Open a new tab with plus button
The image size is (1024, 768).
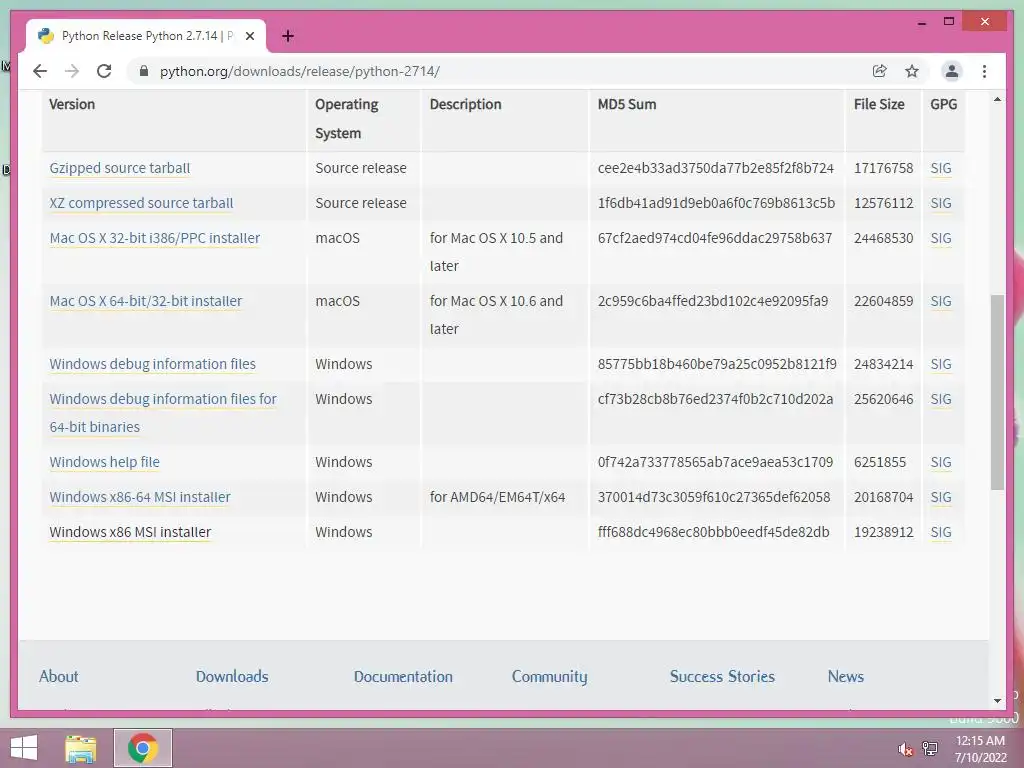pyautogui.click(x=288, y=36)
